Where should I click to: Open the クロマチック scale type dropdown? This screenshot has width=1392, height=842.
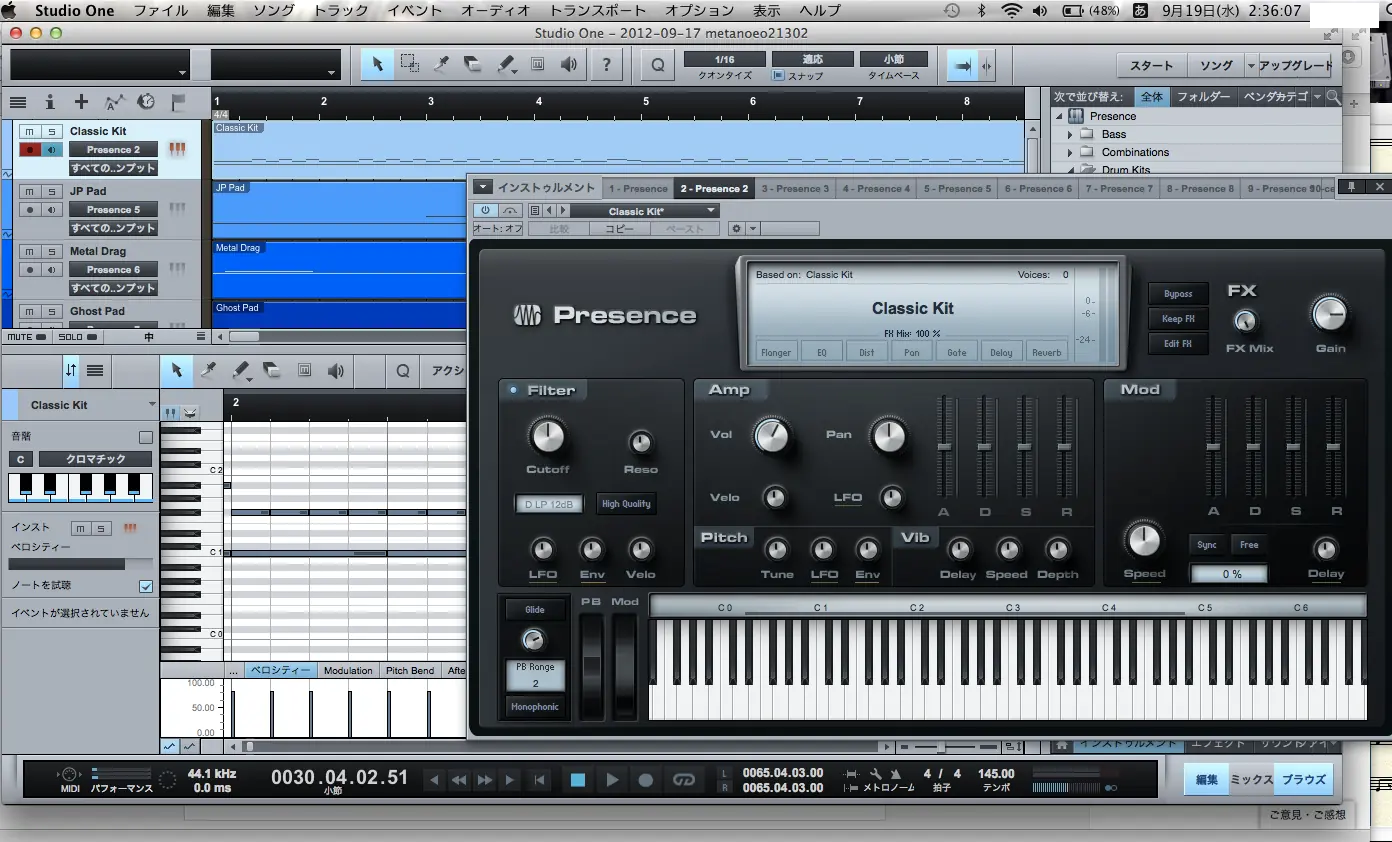pyautogui.click(x=96, y=459)
